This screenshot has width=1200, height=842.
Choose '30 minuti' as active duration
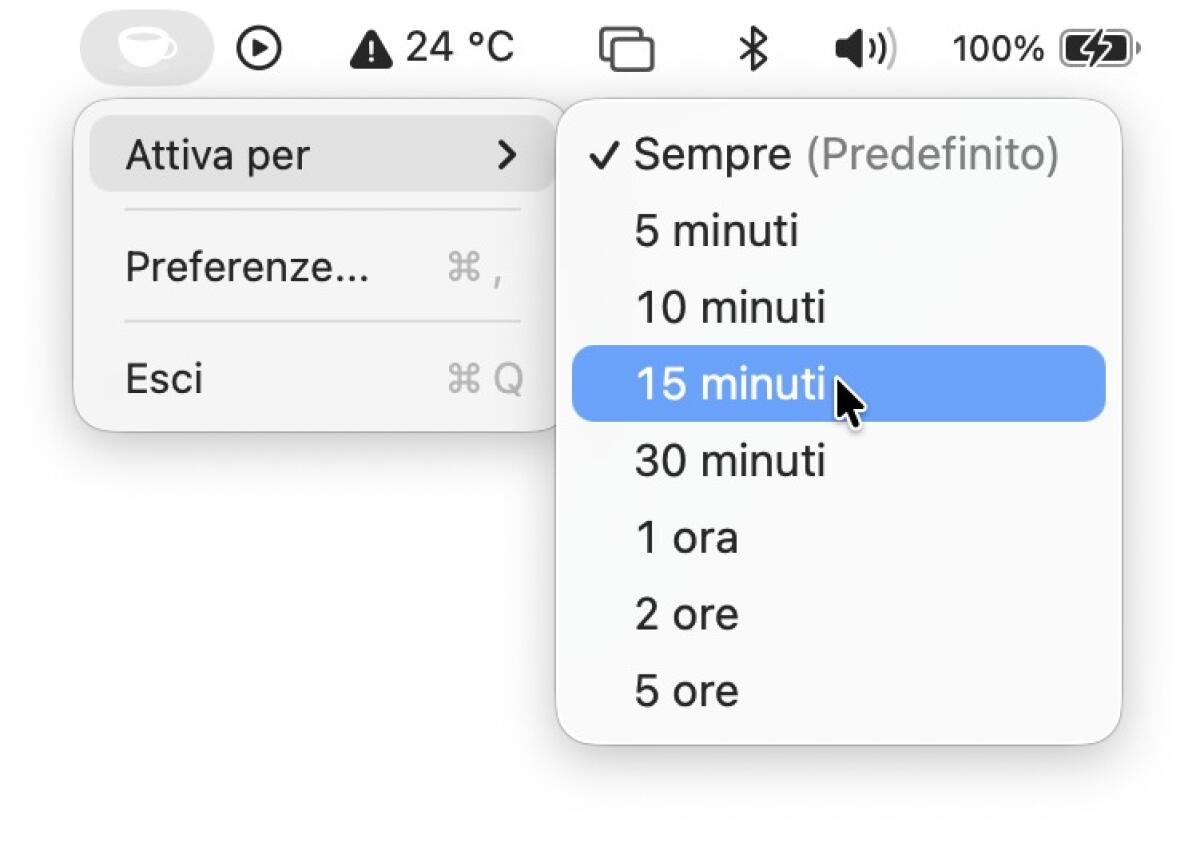729,461
